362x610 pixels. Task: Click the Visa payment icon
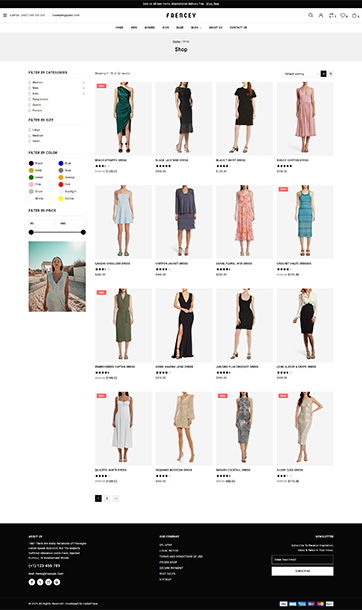pyautogui.click(x=283, y=603)
